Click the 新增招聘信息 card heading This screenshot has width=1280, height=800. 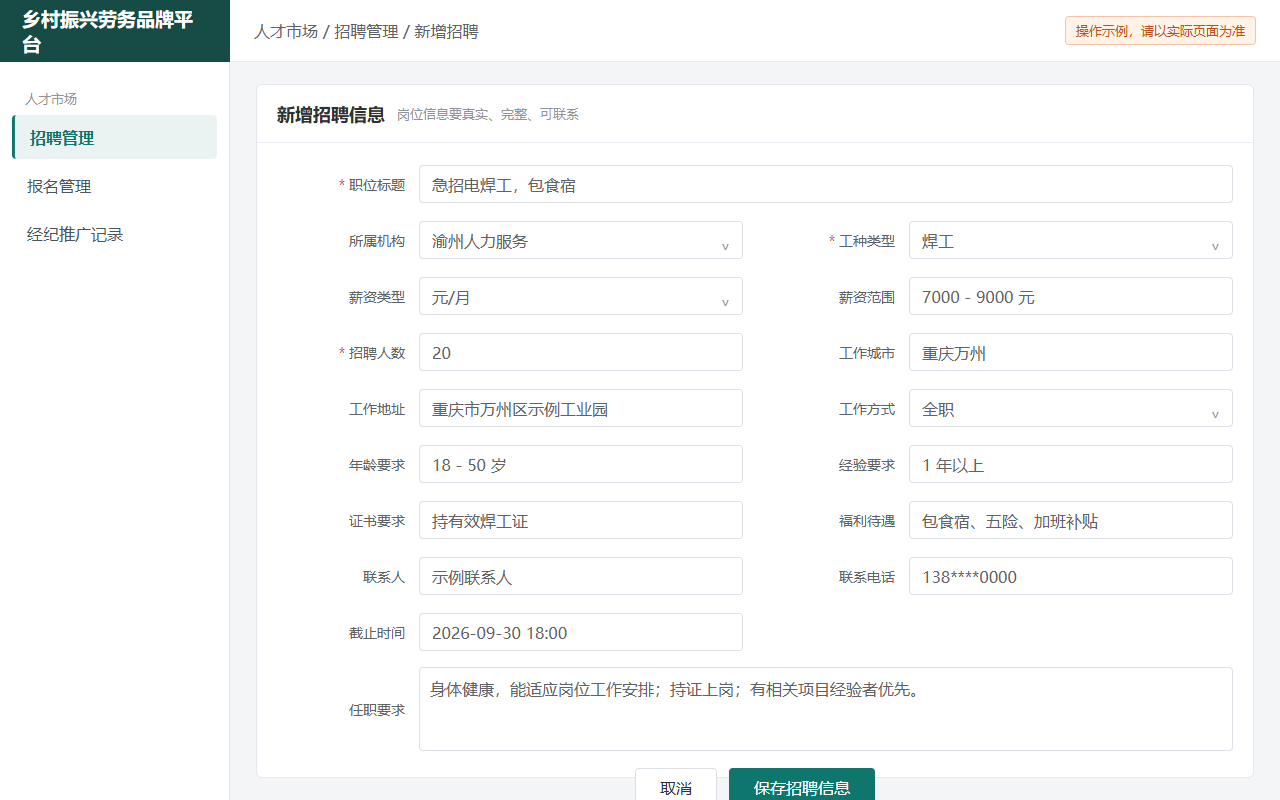coord(331,114)
